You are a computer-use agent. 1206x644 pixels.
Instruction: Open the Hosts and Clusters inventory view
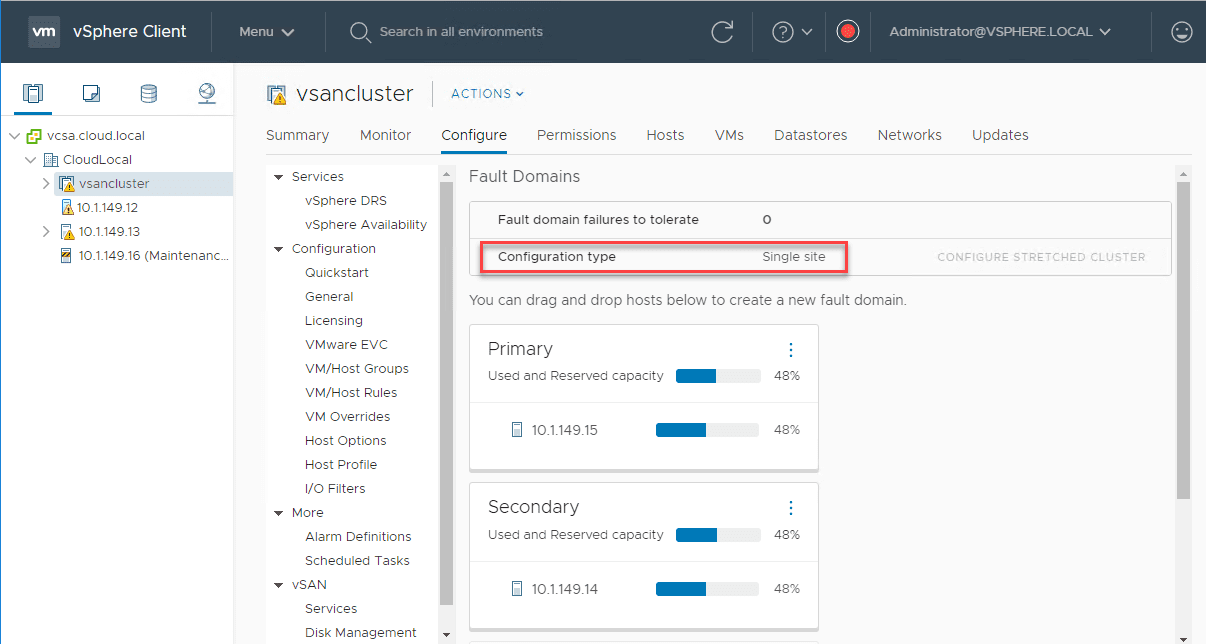[33, 94]
